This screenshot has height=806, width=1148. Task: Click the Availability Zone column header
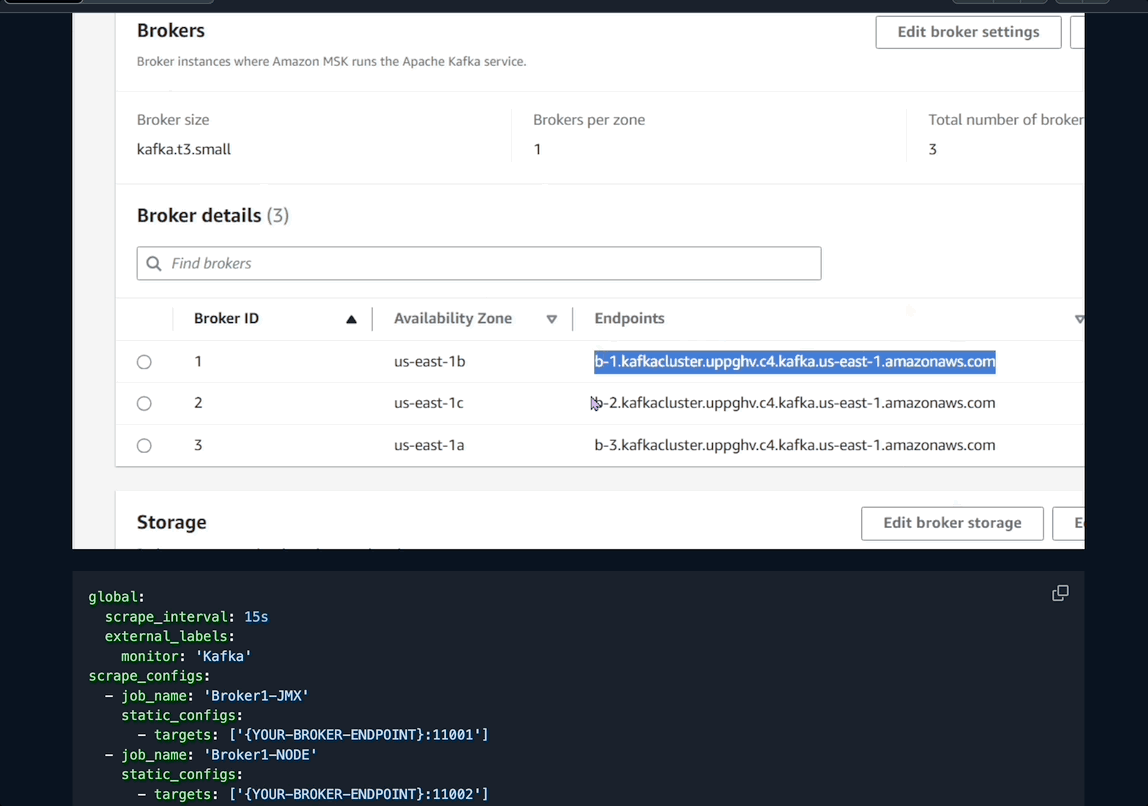[452, 319]
